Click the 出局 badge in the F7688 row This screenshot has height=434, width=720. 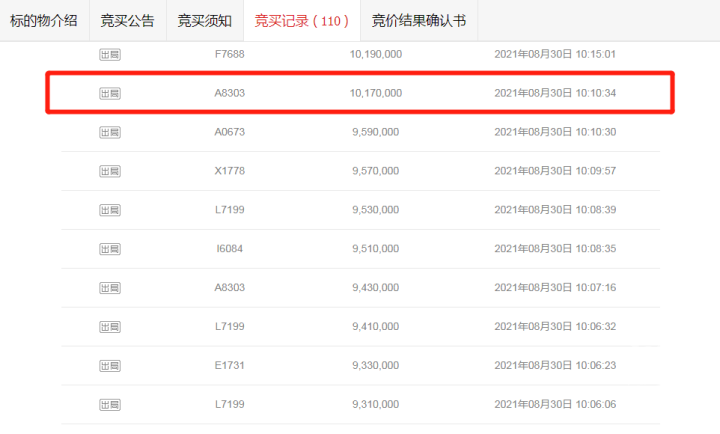point(110,54)
